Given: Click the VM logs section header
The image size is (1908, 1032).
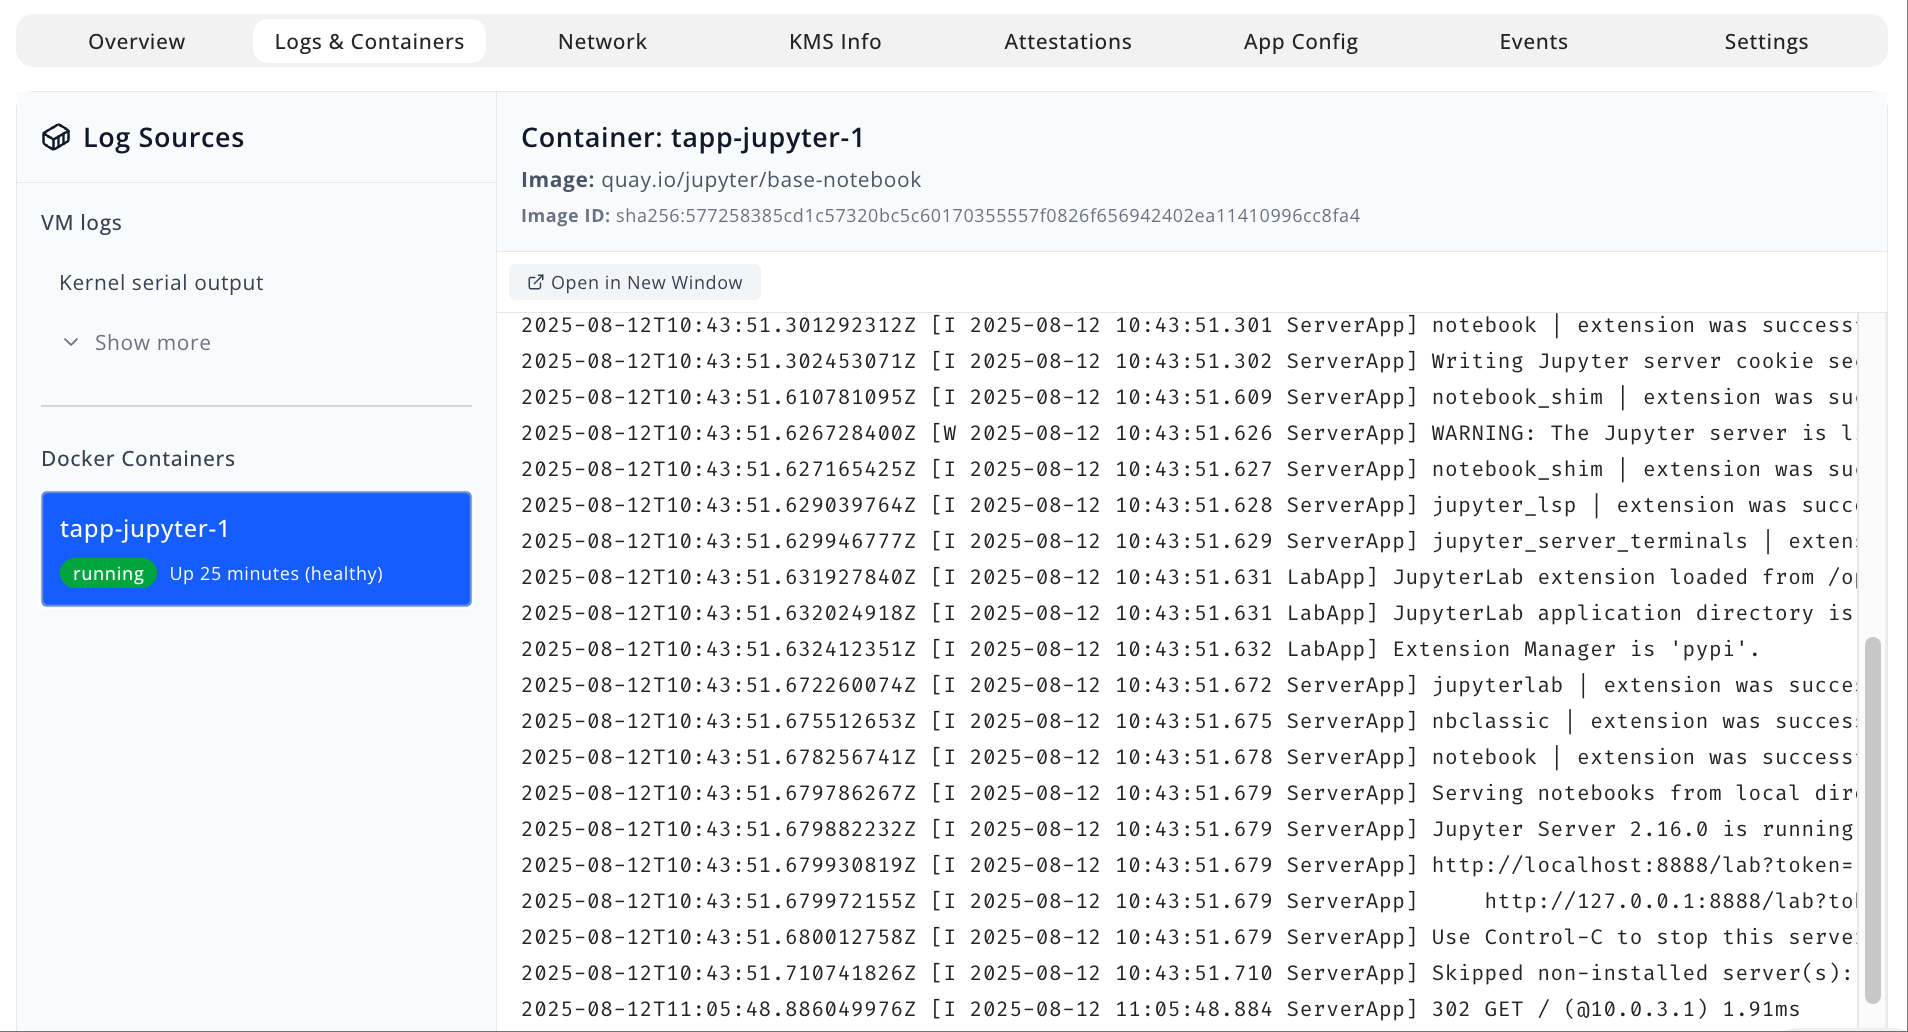Looking at the screenshot, I should [83, 222].
